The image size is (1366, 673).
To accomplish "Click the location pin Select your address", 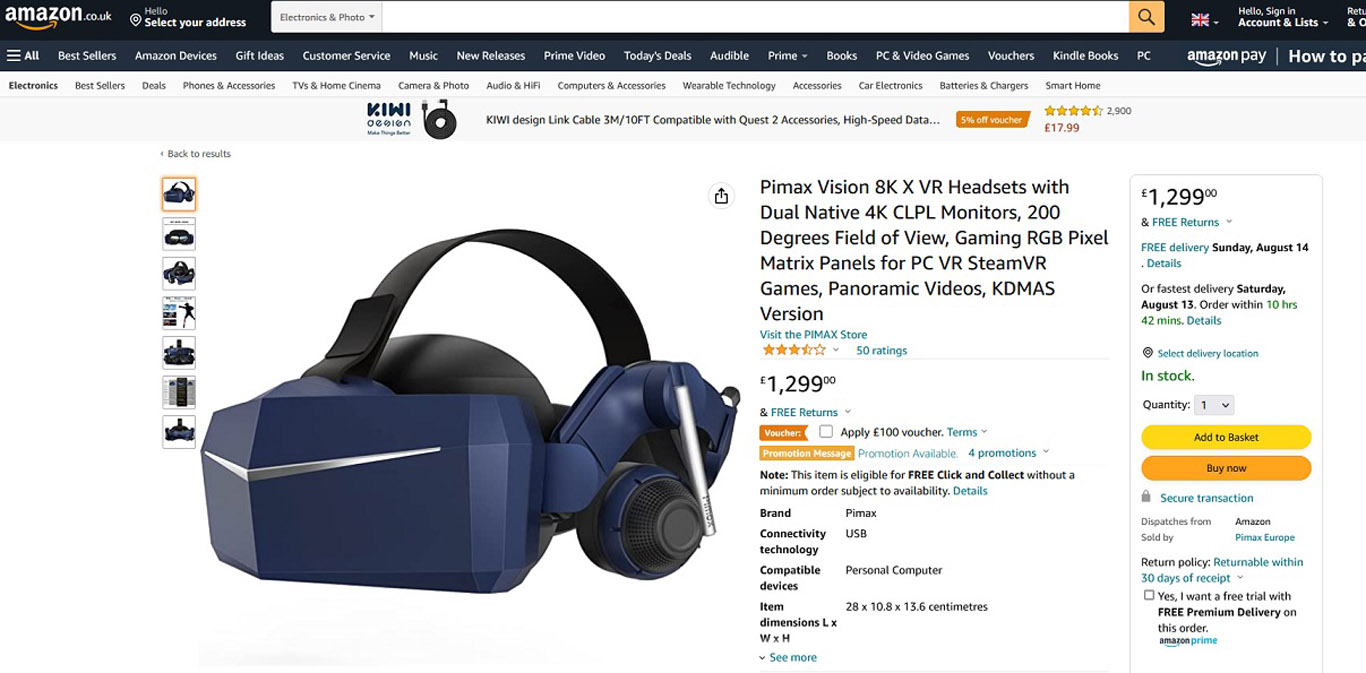I will point(188,17).
